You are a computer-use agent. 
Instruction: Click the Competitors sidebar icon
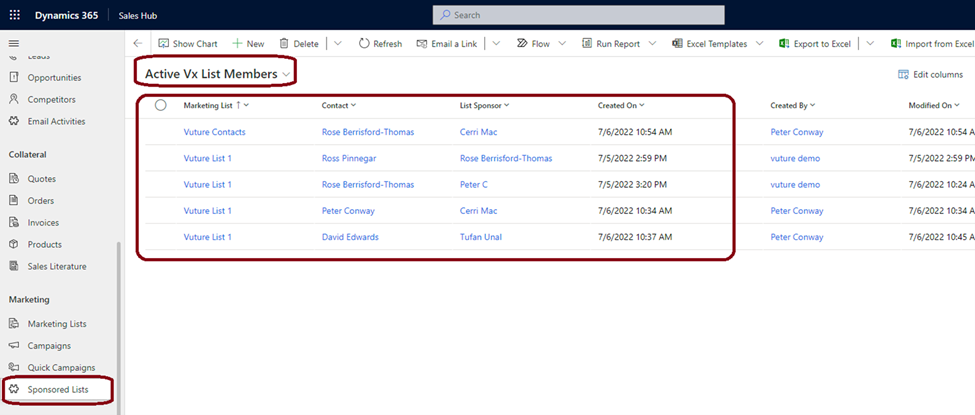click(14, 100)
